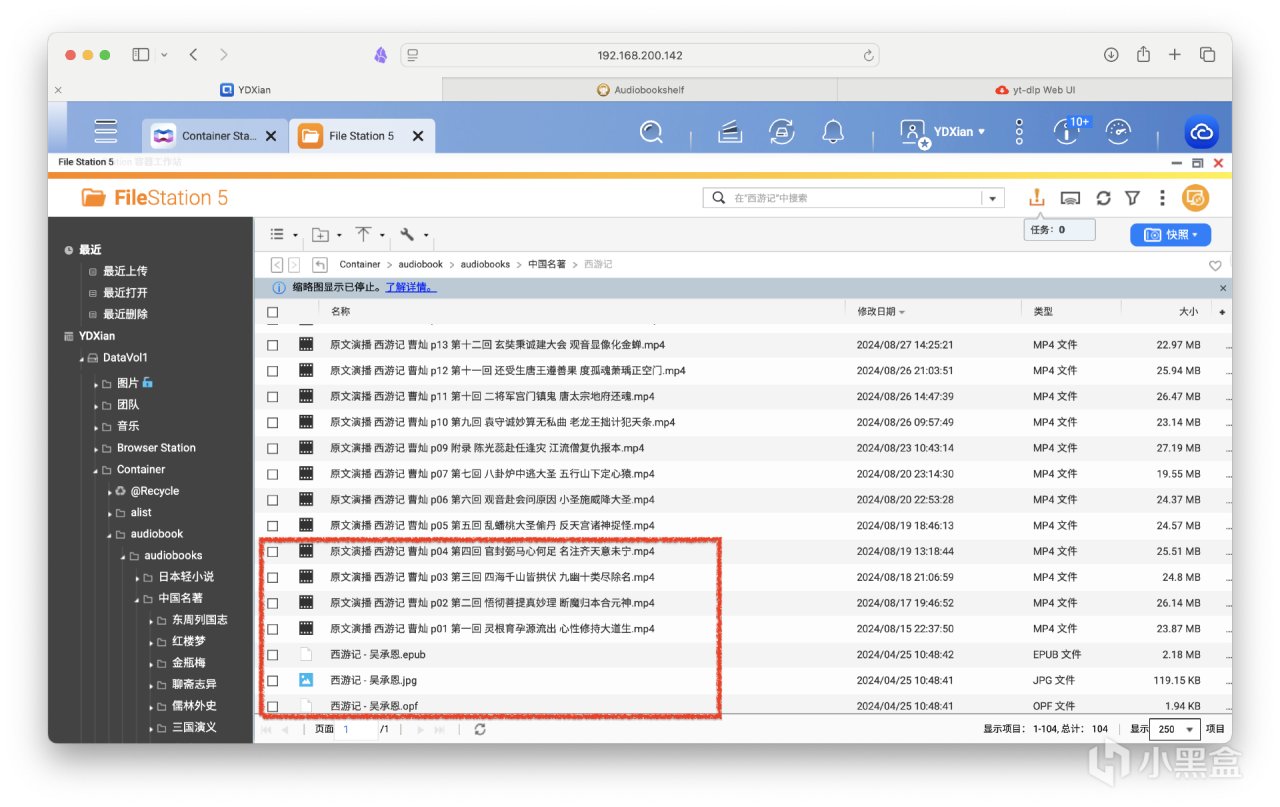Click the orange File Station task status icon
1280x807 pixels.
click(x=1037, y=197)
